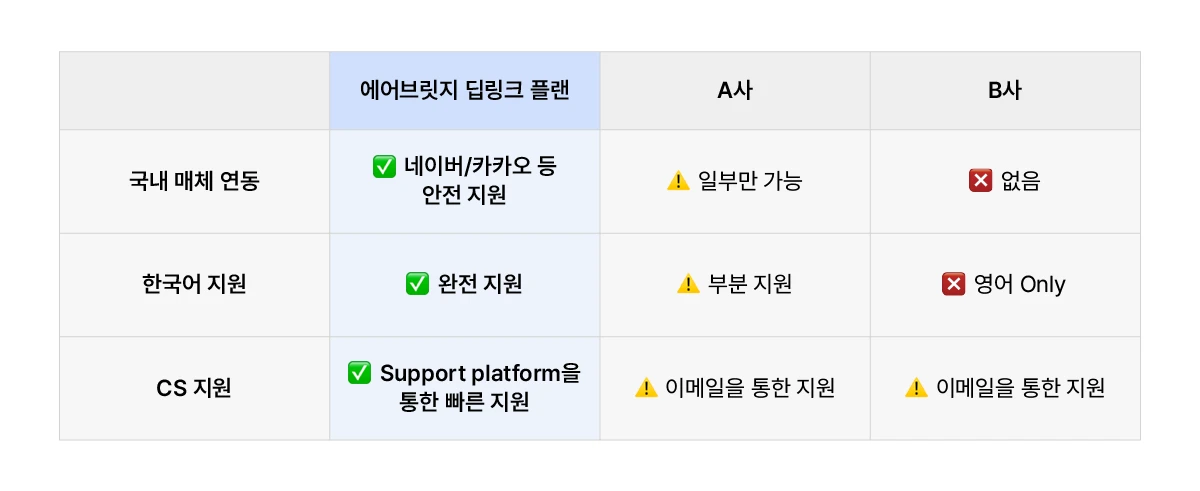Click the 일부만 가능 text
Image resolution: width=1200 pixels, height=491 pixels.
(x=749, y=181)
